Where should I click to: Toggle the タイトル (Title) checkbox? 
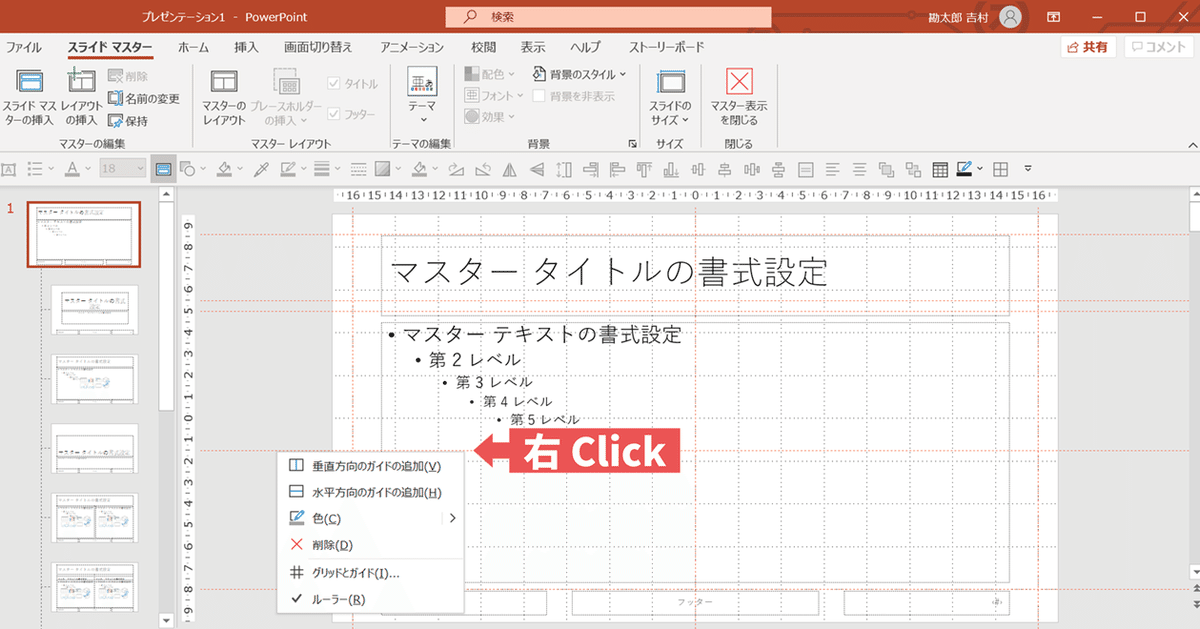click(x=353, y=84)
